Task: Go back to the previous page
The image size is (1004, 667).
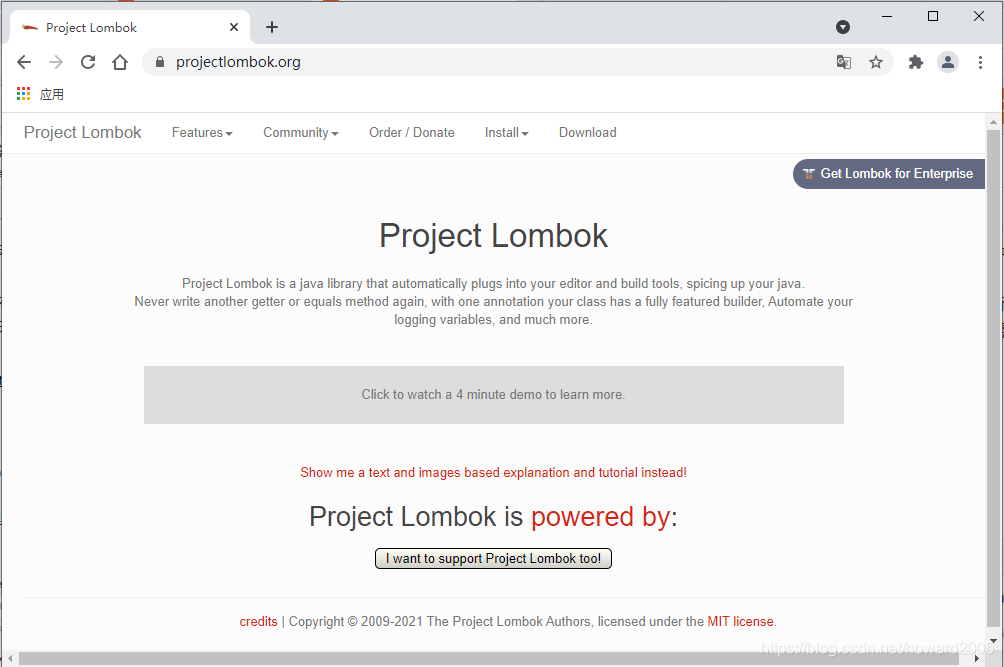Action: click(24, 62)
